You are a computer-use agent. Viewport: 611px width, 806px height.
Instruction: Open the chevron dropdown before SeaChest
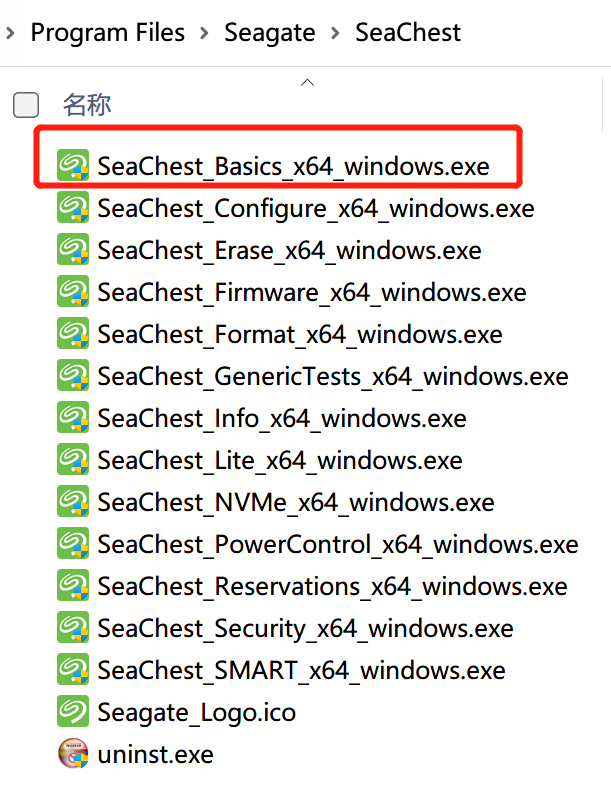pyautogui.click(x=335, y=33)
